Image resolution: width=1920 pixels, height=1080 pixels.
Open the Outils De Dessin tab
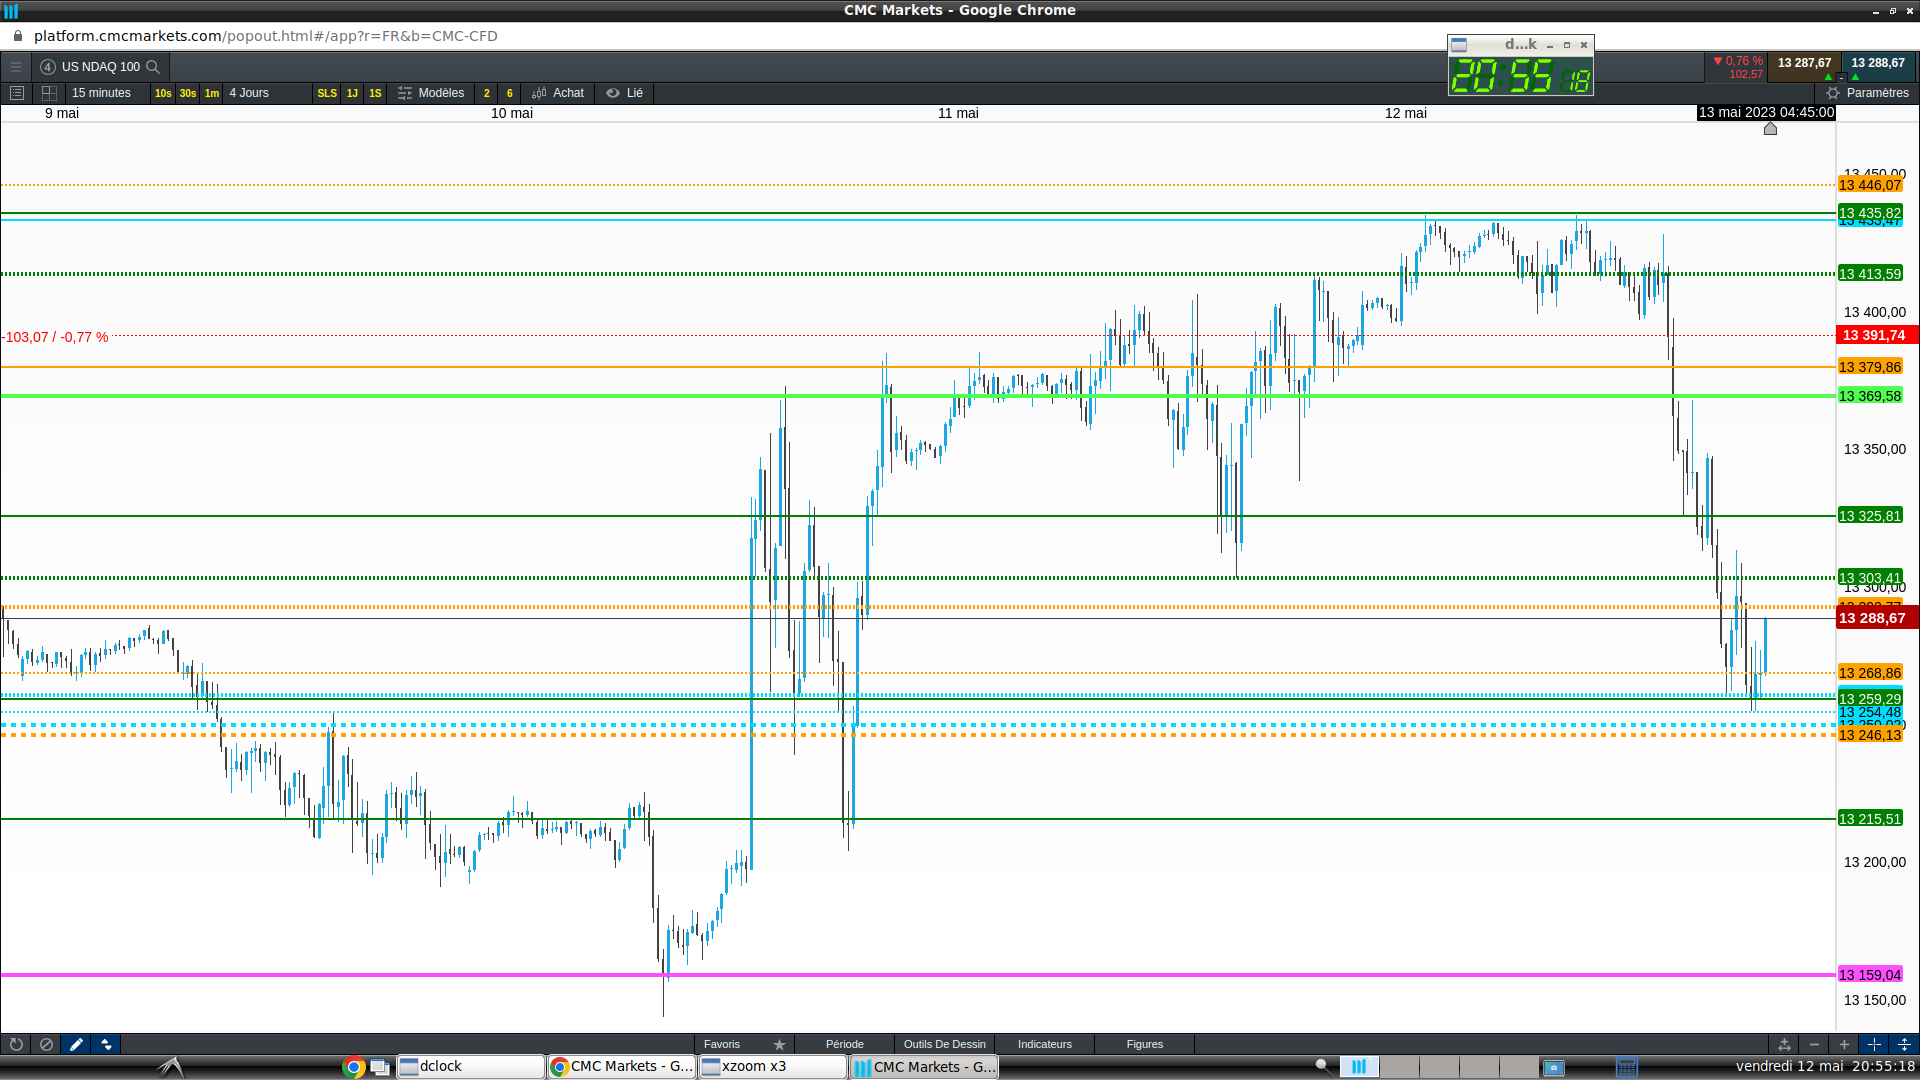(x=944, y=1044)
